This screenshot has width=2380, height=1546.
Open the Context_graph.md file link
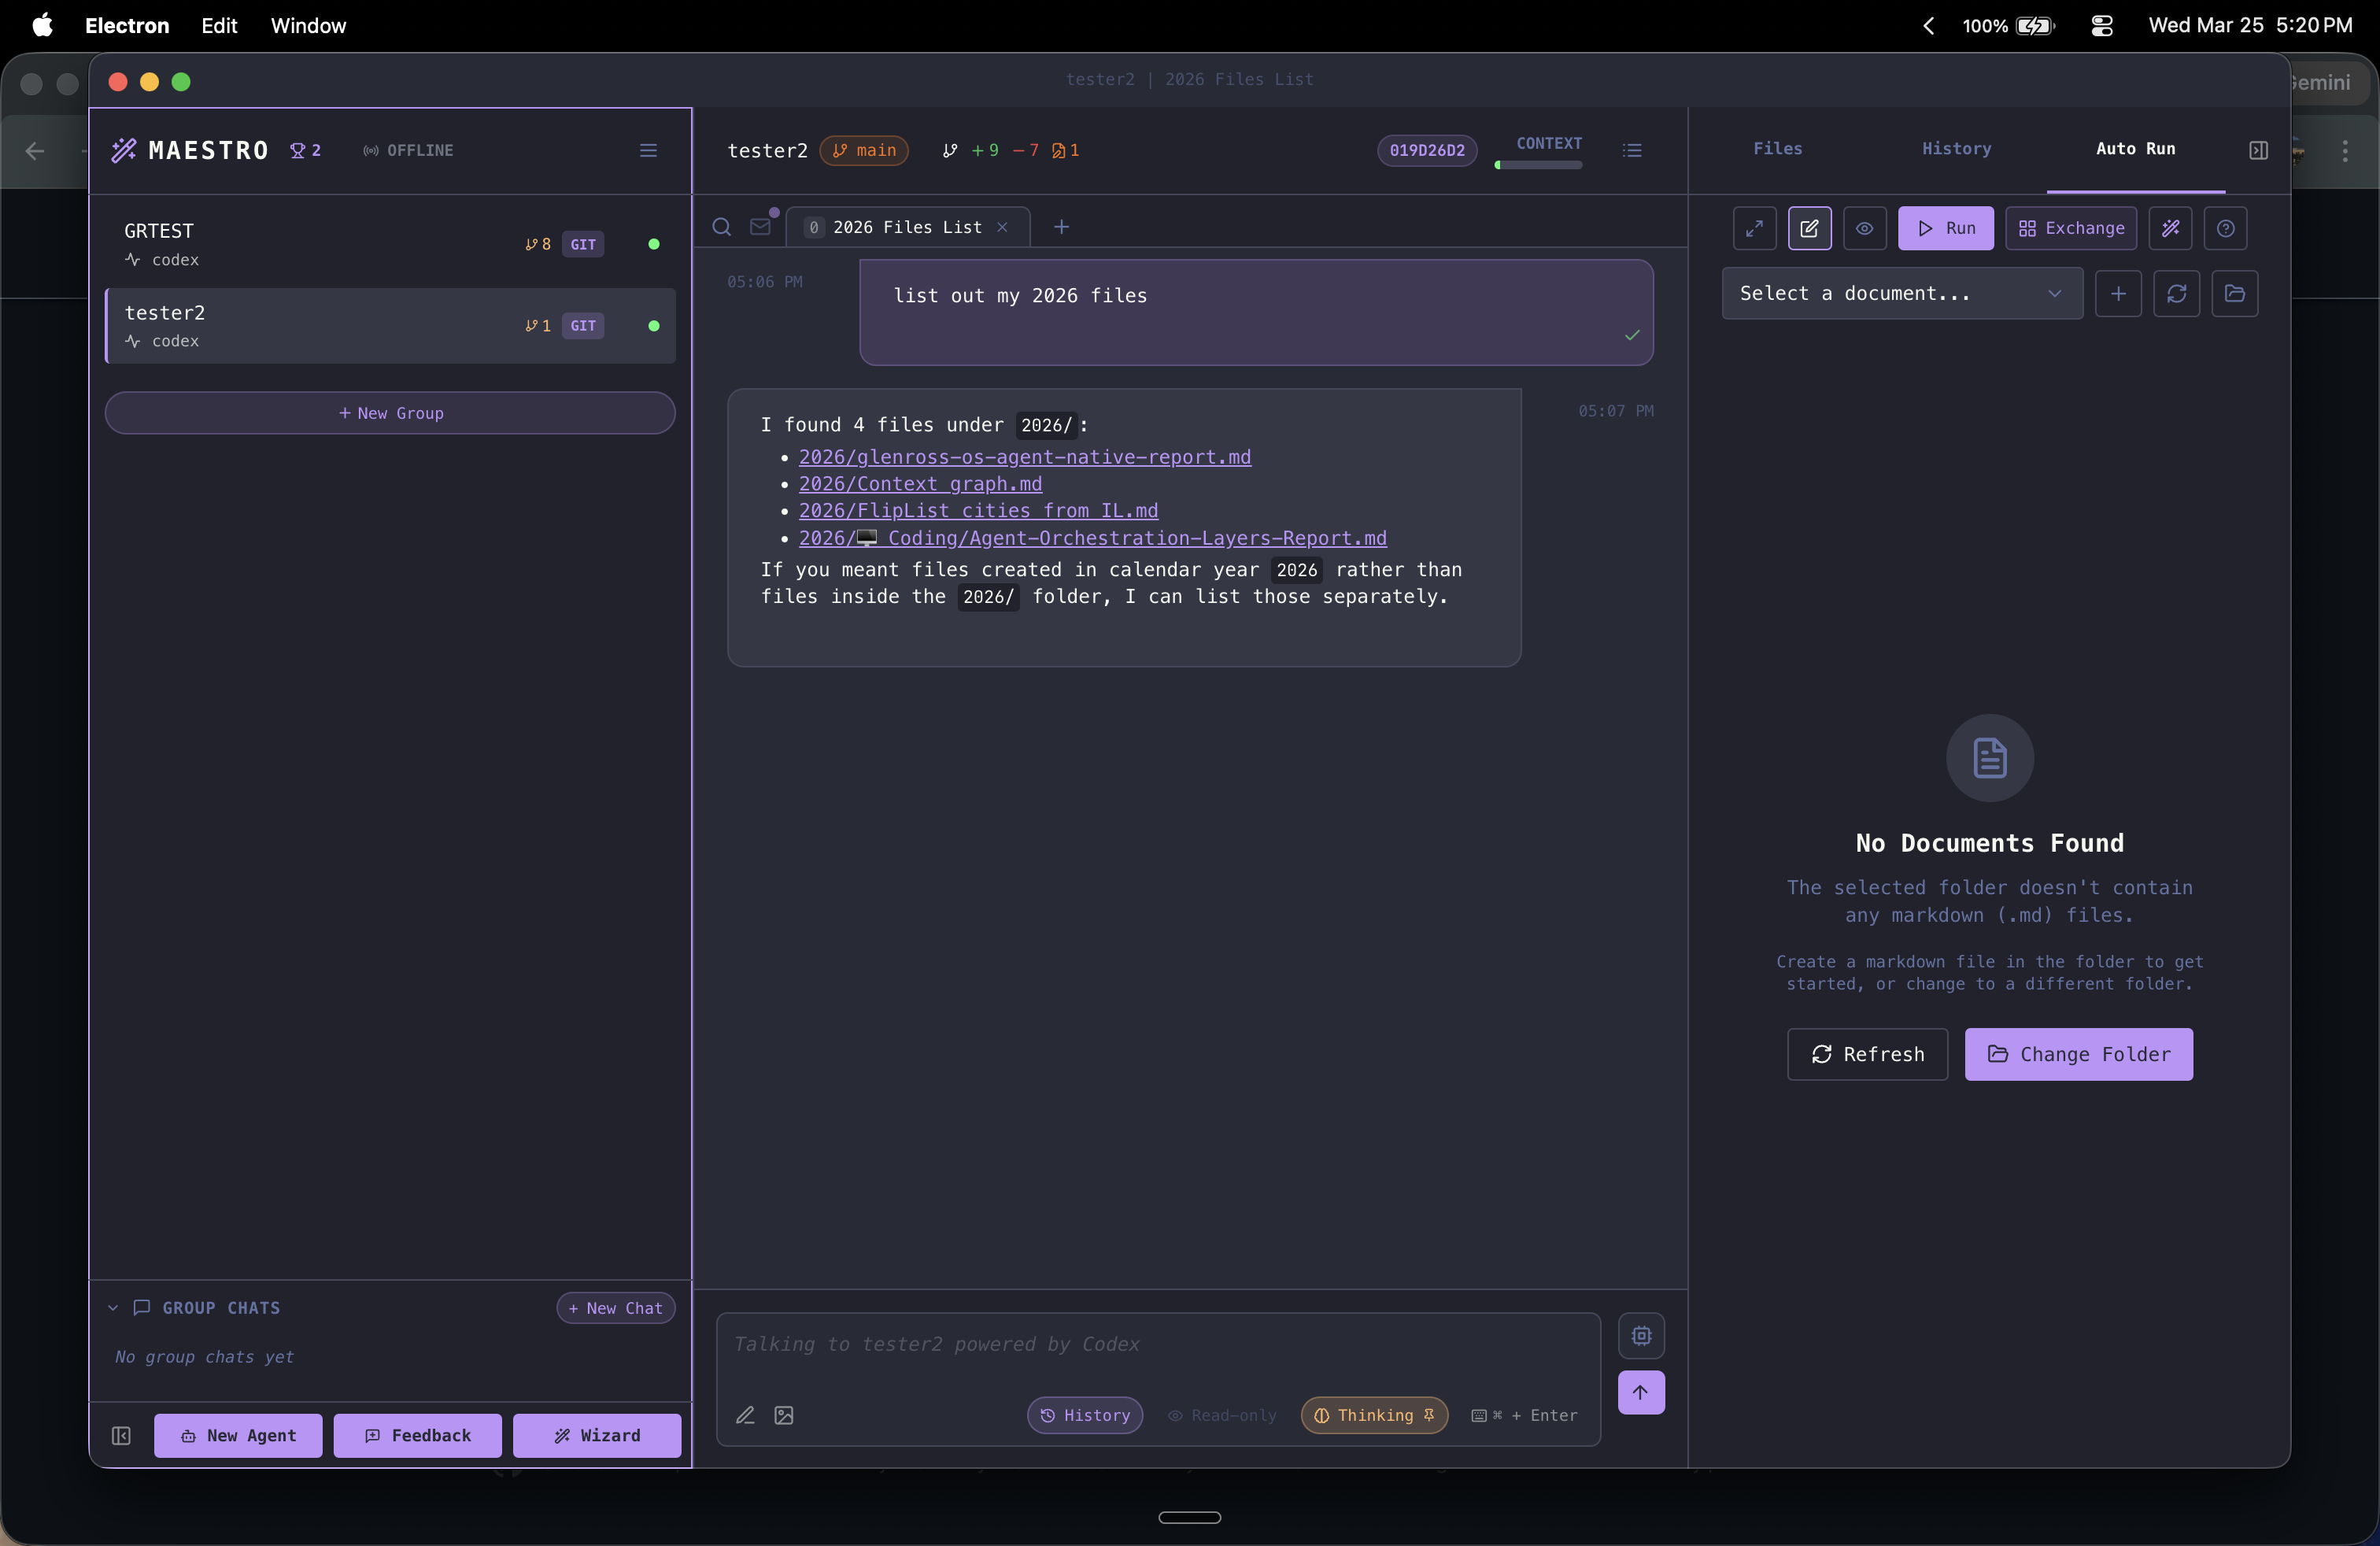[919, 484]
